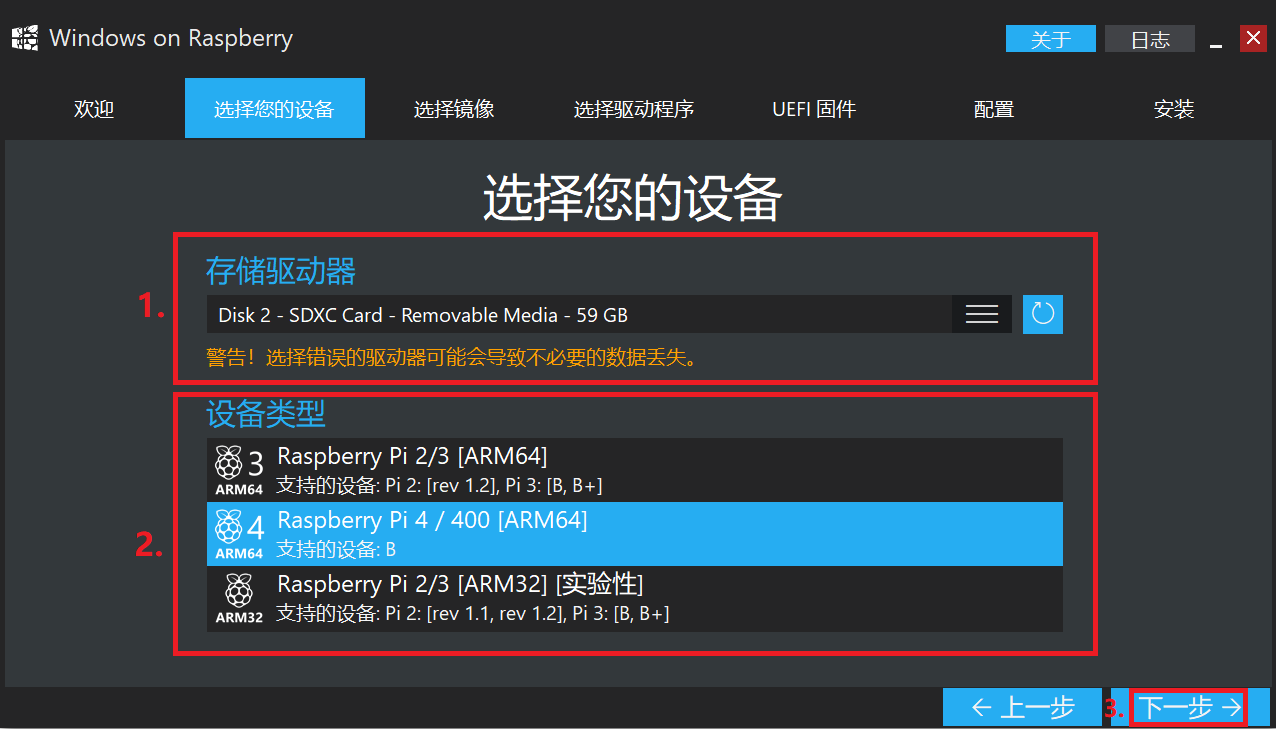Close the Windows on Raspberry window
1276x729 pixels.
click(x=1253, y=39)
